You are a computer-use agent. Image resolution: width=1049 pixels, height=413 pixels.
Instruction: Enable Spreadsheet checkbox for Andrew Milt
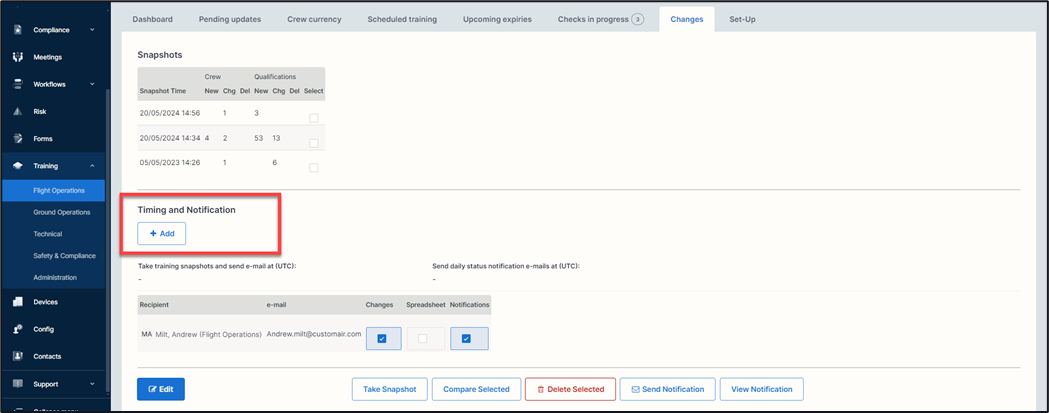pos(423,339)
